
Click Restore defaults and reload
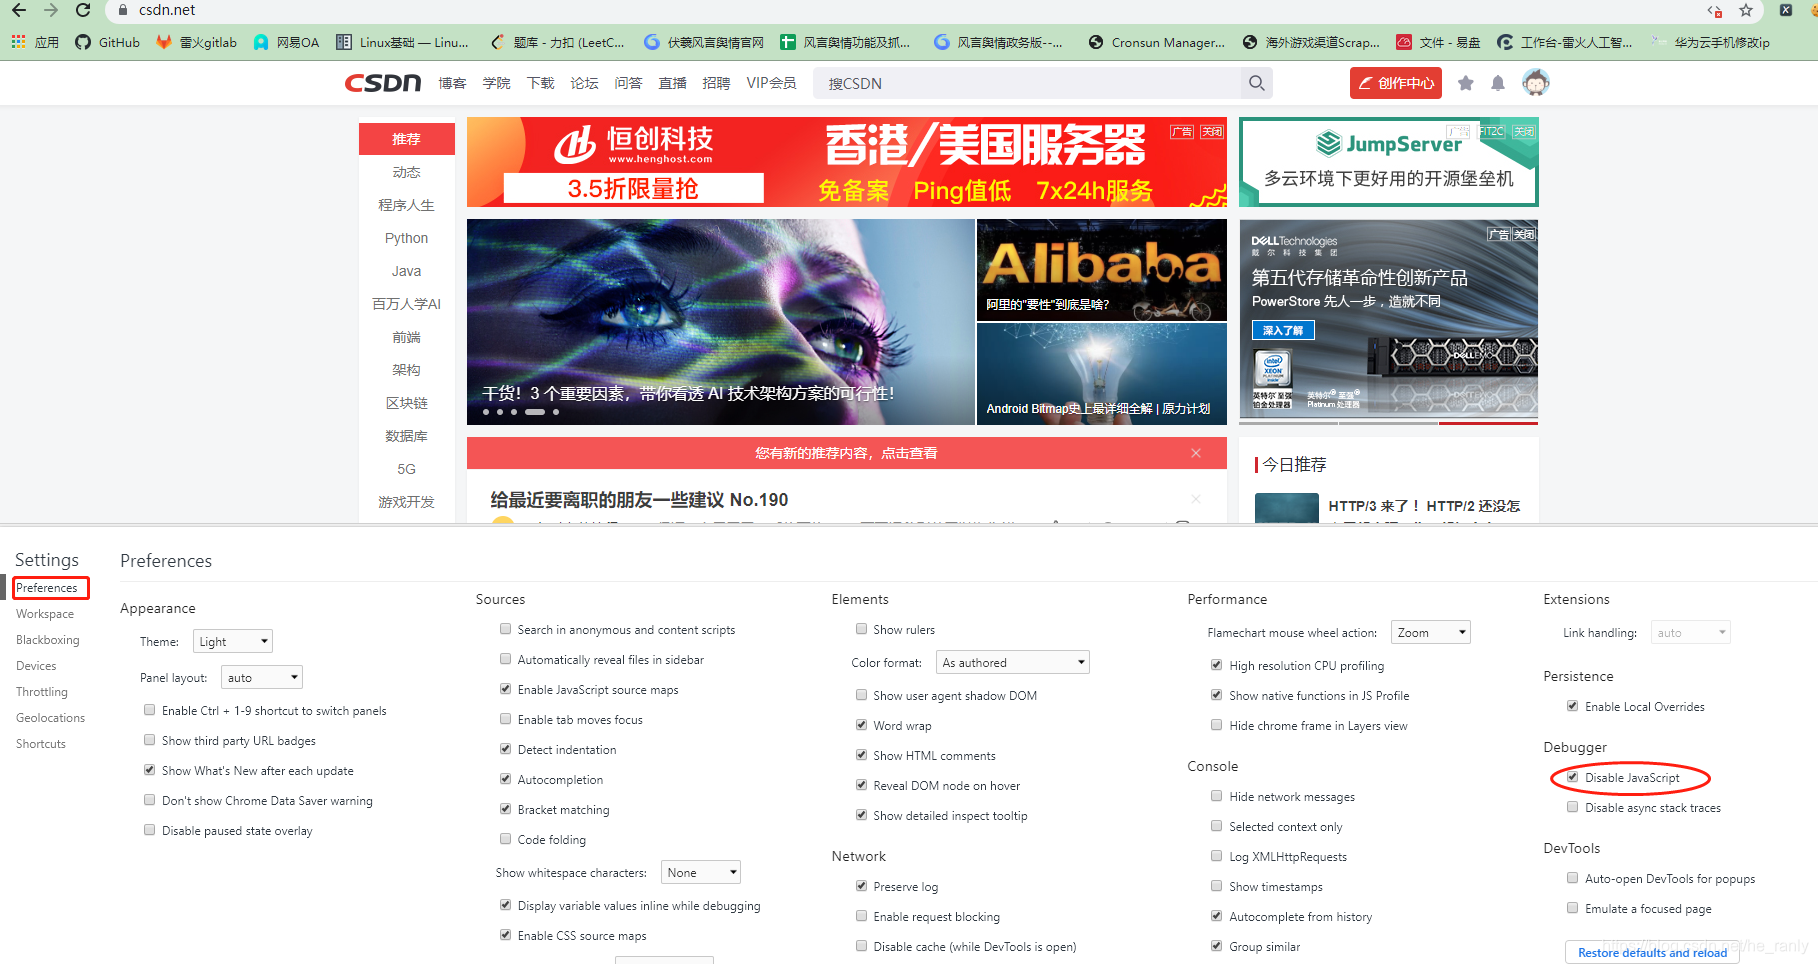pos(1651,952)
